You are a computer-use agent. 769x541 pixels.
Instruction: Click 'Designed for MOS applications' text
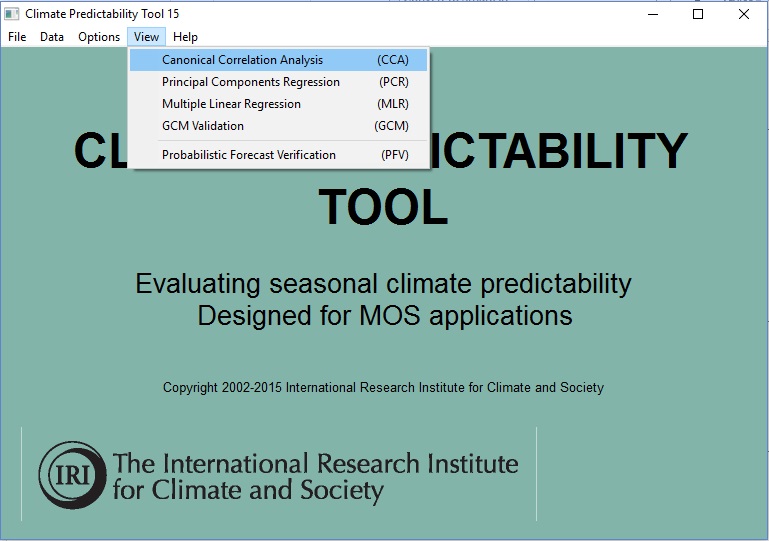(x=384, y=315)
